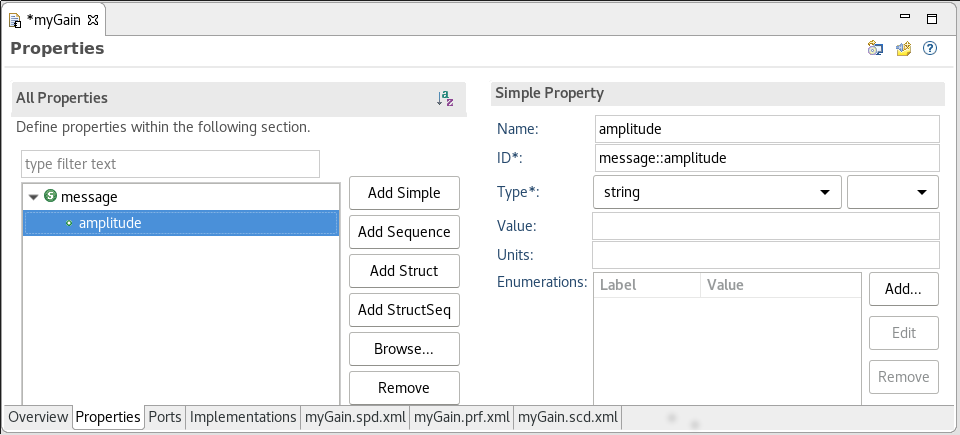
Task: Sort properties alphabetically with the a-z icon
Action: click(445, 98)
